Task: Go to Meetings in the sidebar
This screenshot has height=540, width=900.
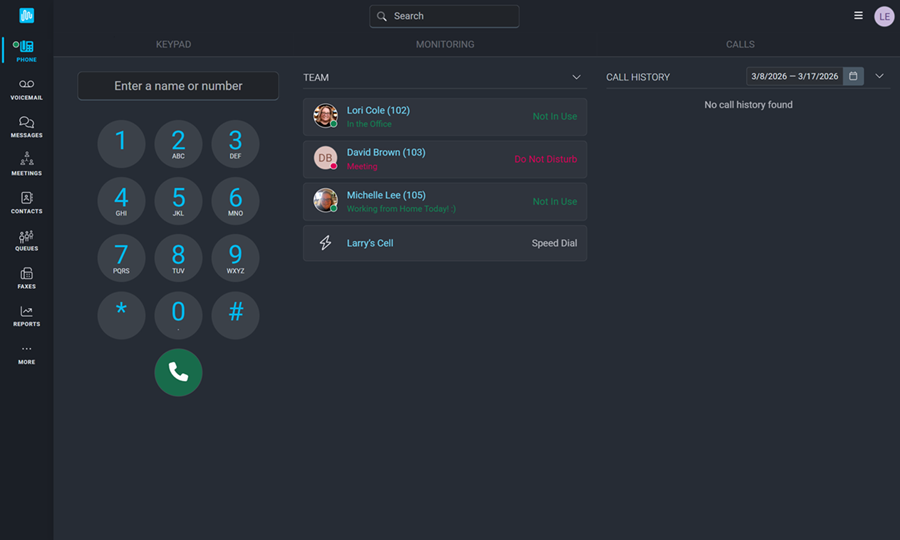Action: (x=26, y=164)
